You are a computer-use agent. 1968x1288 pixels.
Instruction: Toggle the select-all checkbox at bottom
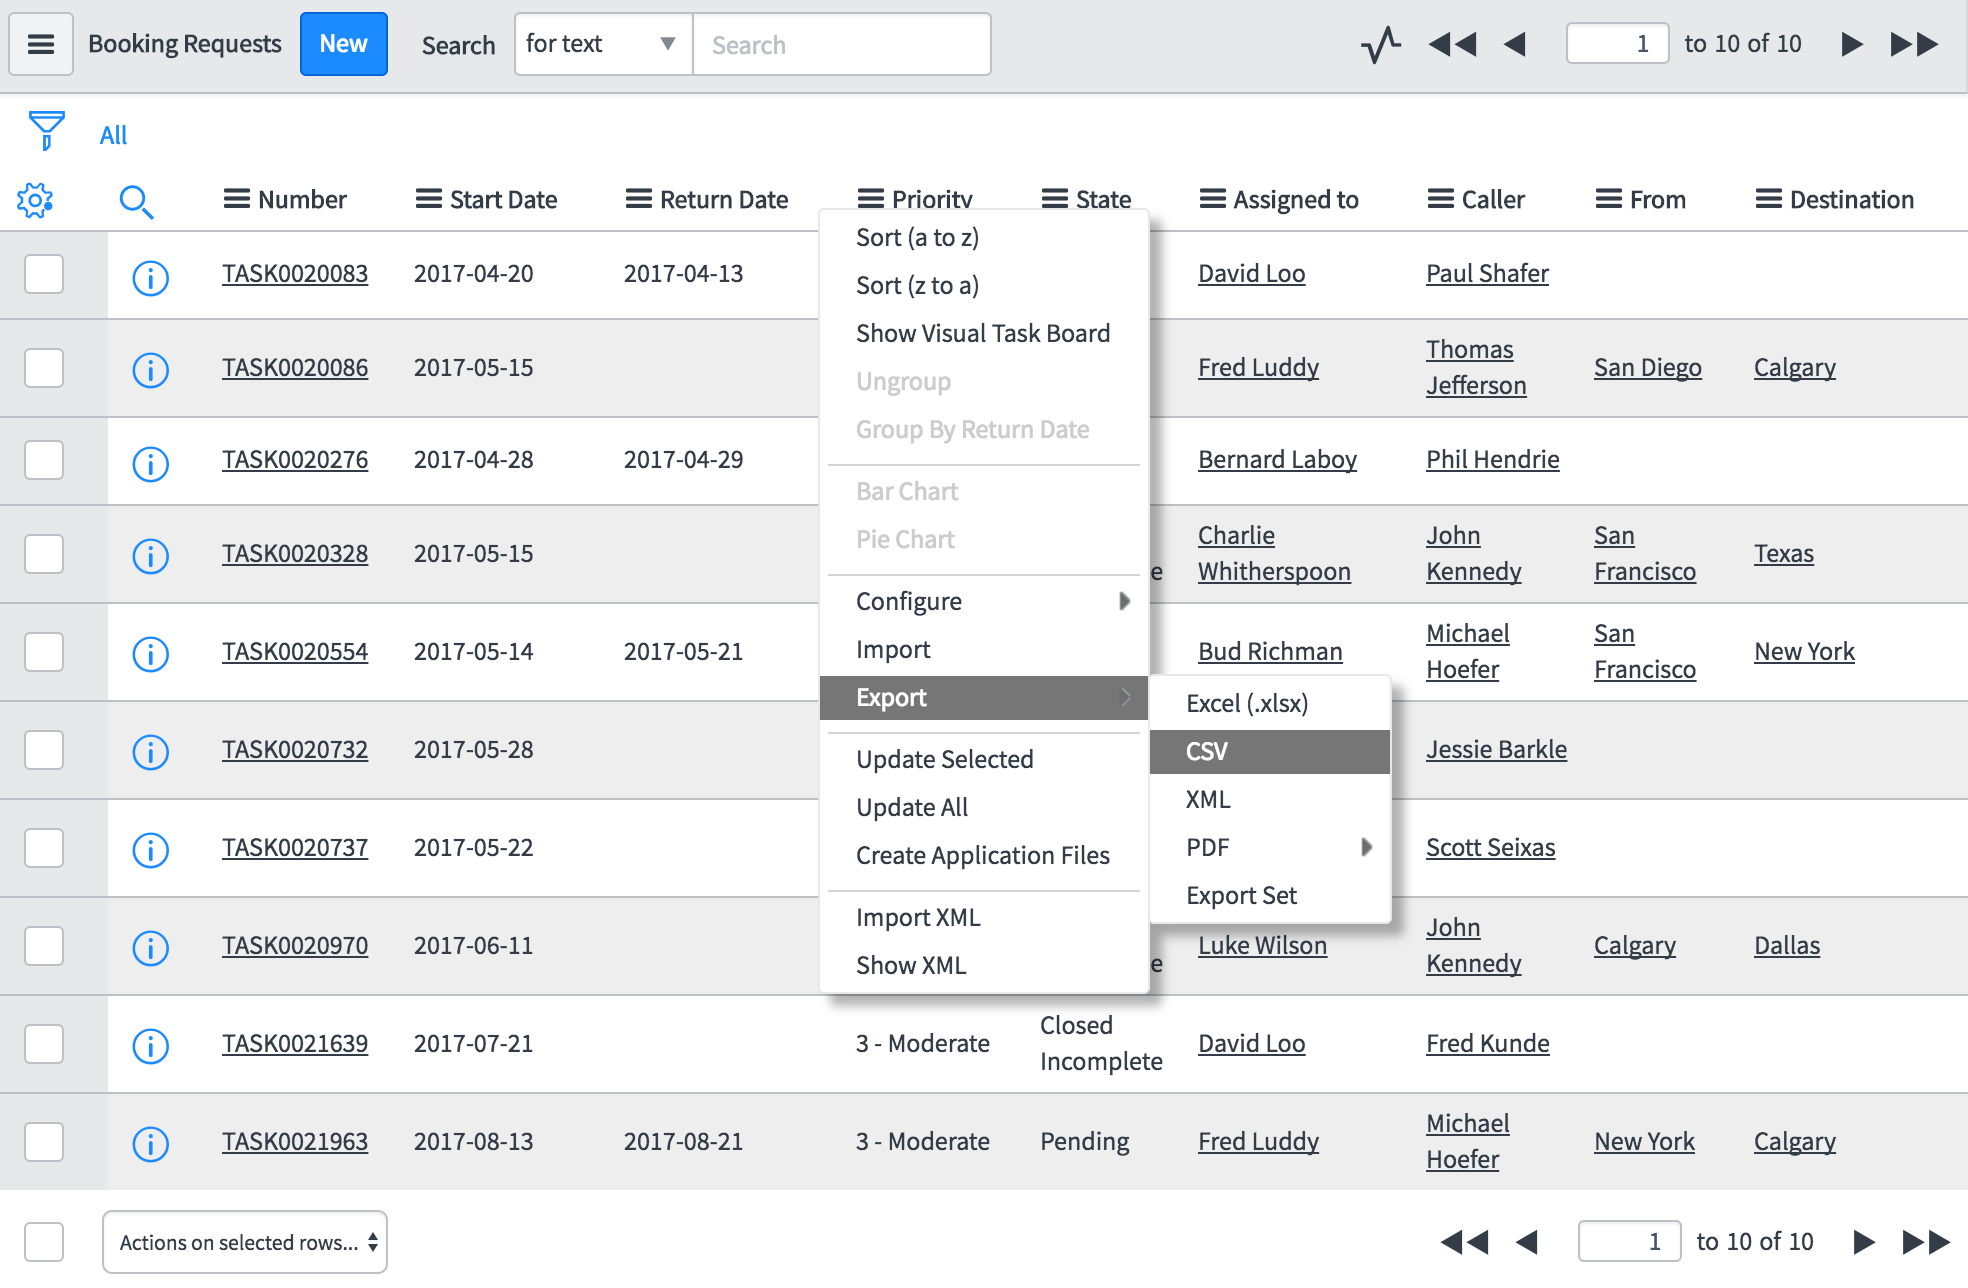pos(44,1242)
